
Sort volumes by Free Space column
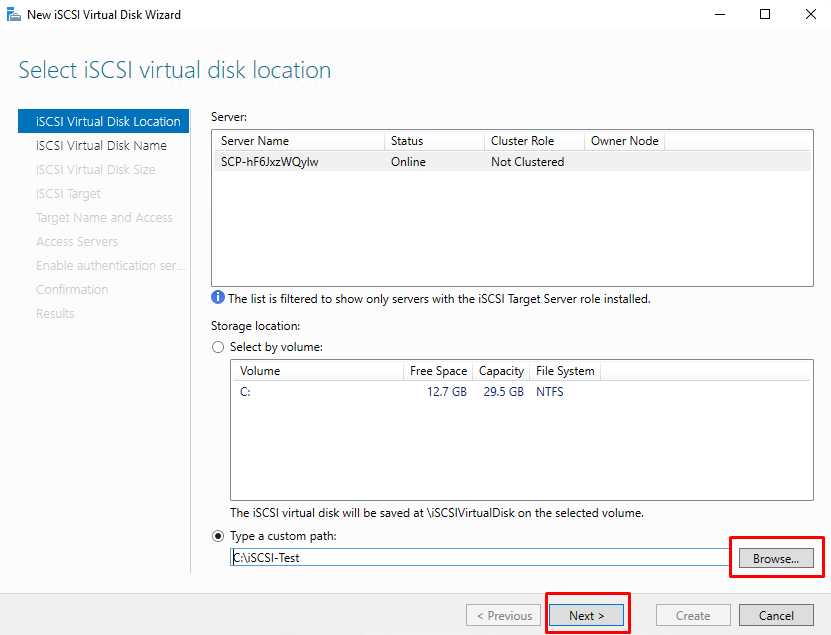(438, 371)
